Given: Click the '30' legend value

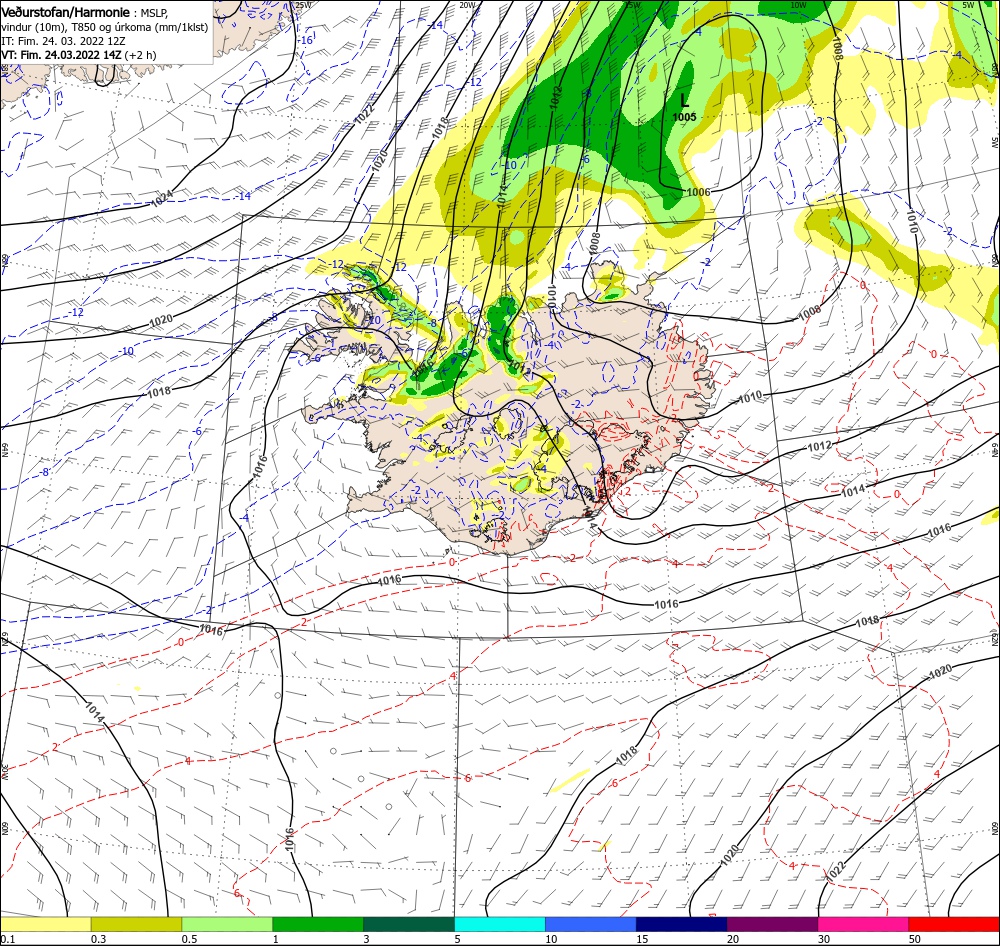Looking at the screenshot, I should click(x=824, y=939).
